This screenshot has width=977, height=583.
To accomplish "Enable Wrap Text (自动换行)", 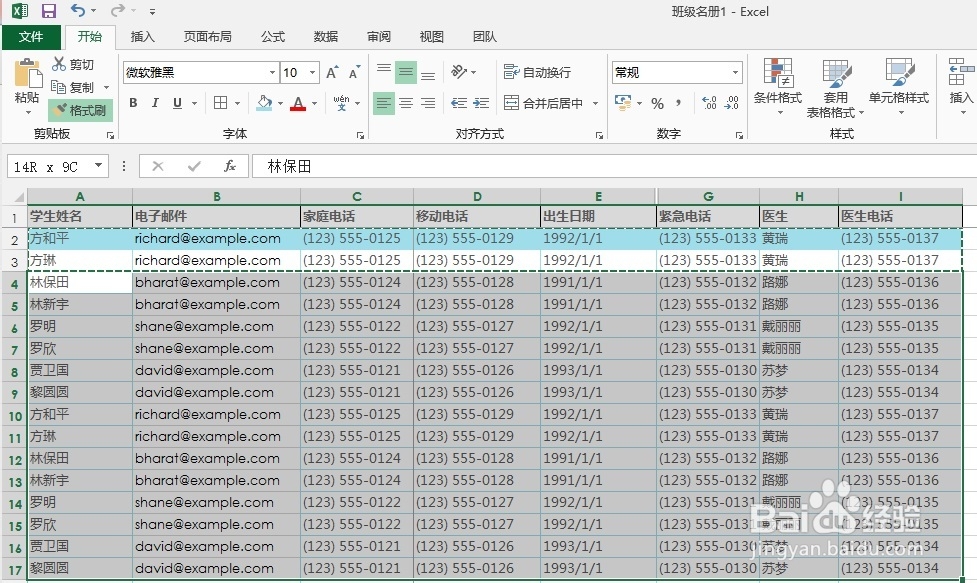I will pyautogui.click(x=537, y=72).
